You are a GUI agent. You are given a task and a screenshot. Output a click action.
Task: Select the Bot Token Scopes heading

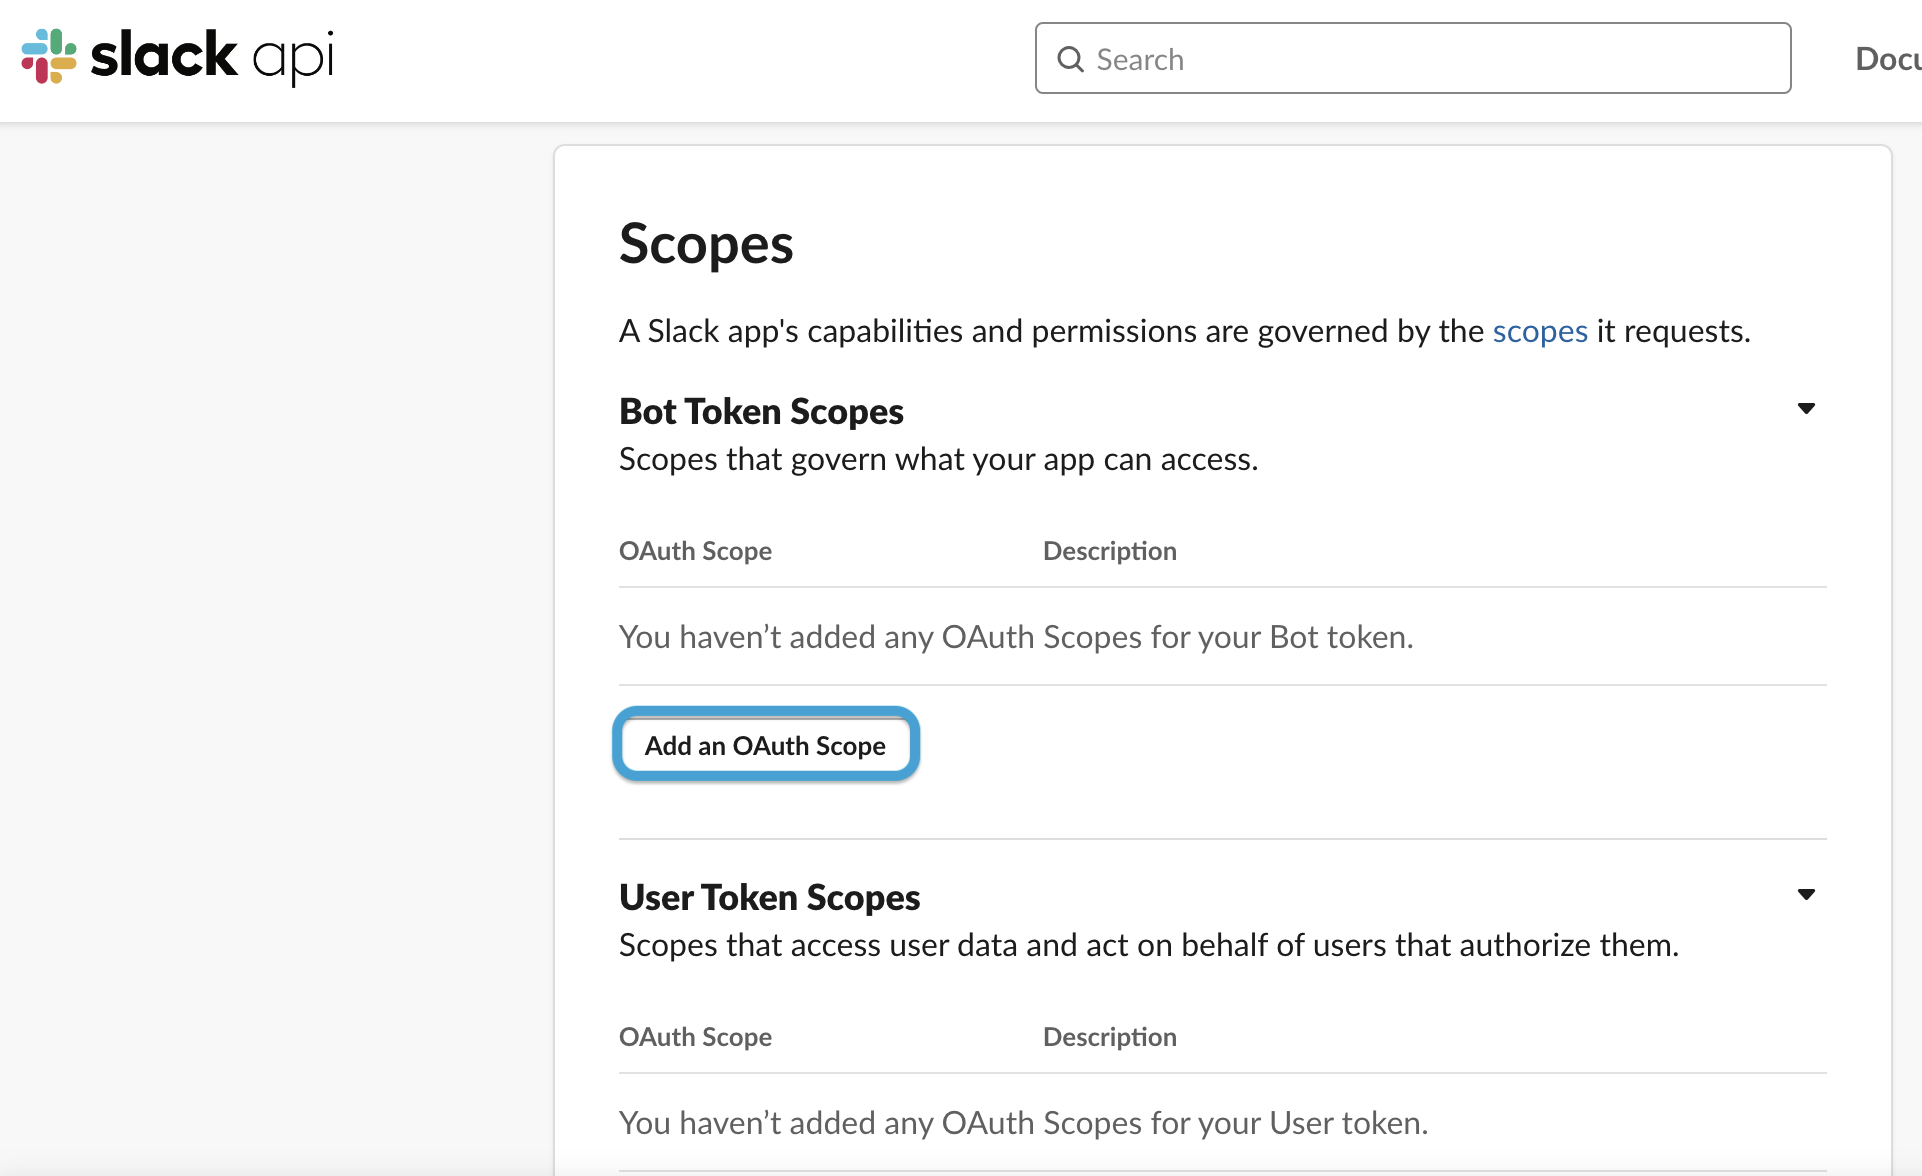761,411
